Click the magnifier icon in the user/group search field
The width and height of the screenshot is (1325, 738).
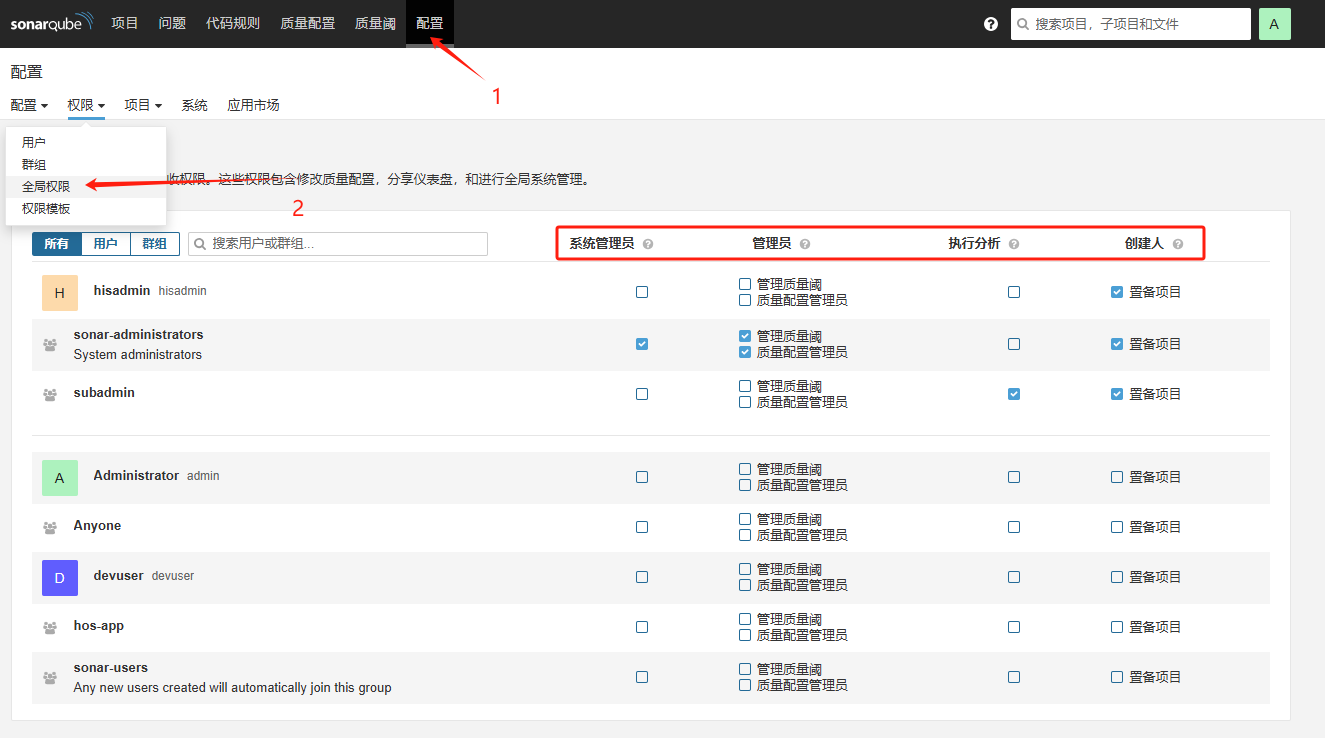[x=200, y=244]
